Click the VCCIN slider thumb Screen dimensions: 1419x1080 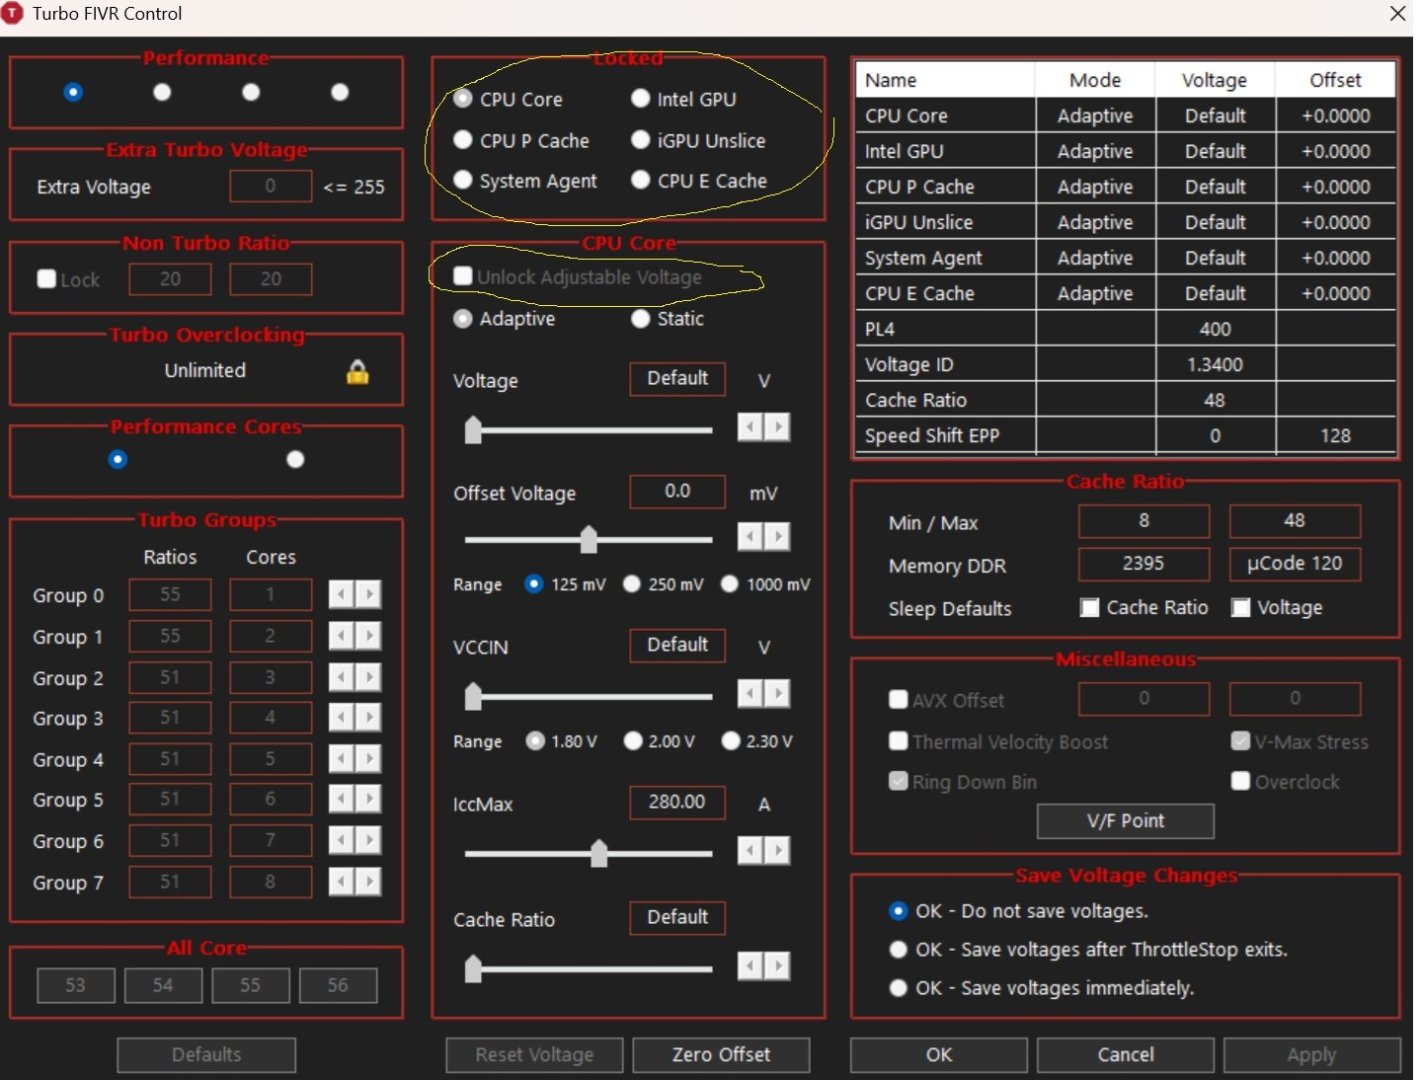coord(473,695)
